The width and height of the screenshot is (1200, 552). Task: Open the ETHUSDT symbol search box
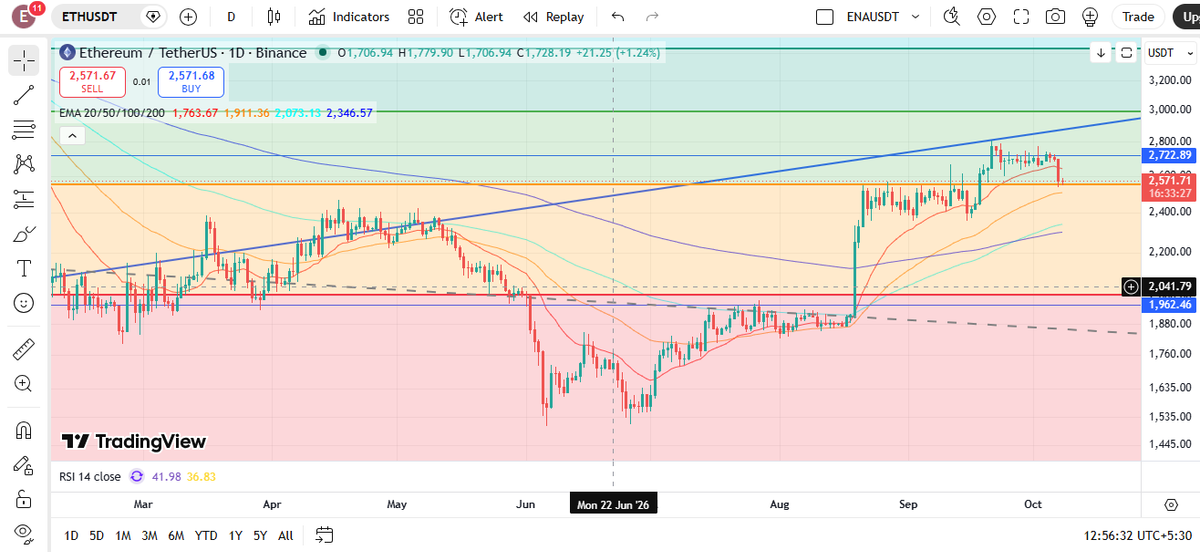click(107, 17)
